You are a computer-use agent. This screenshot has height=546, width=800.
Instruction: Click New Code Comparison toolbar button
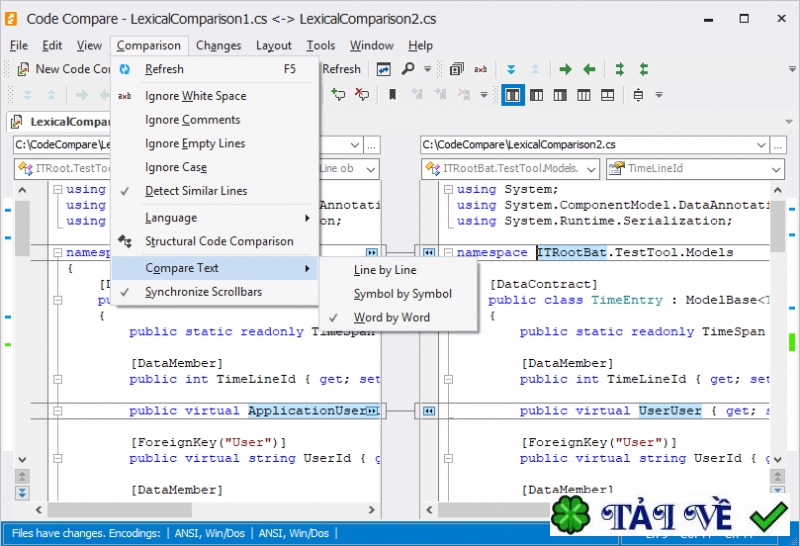click(x=62, y=69)
